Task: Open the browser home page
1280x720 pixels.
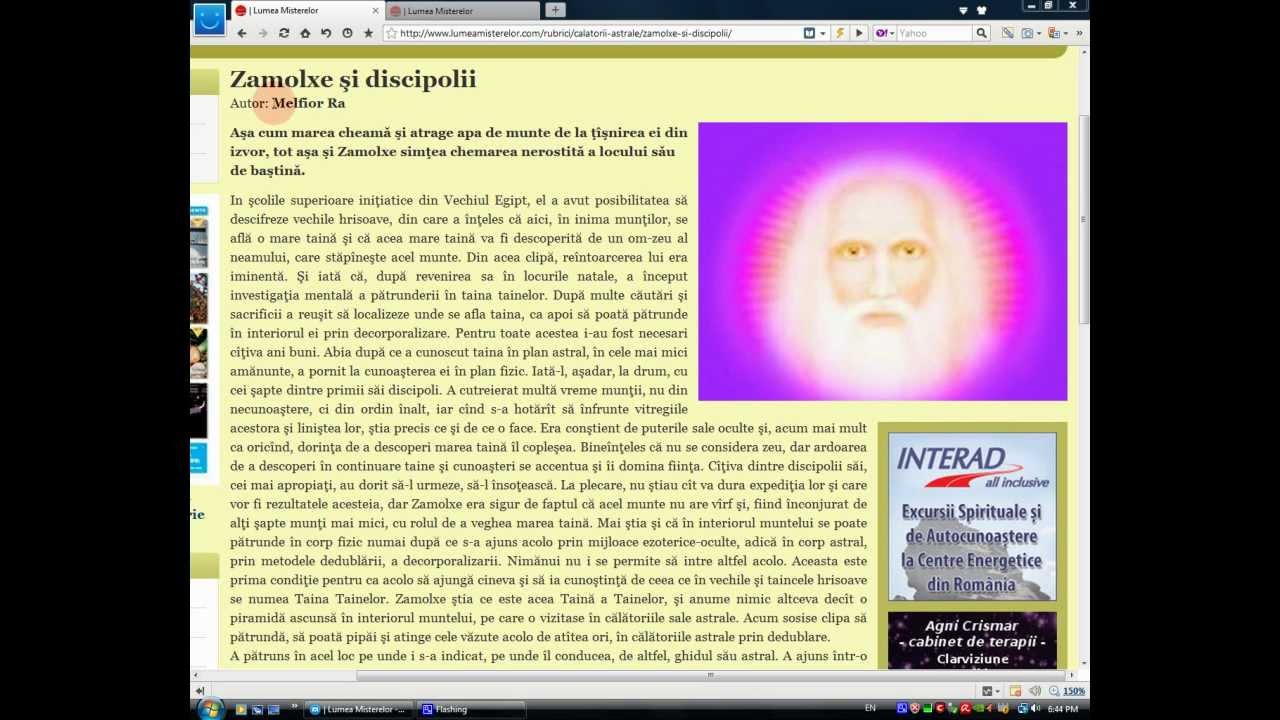Action: [305, 33]
